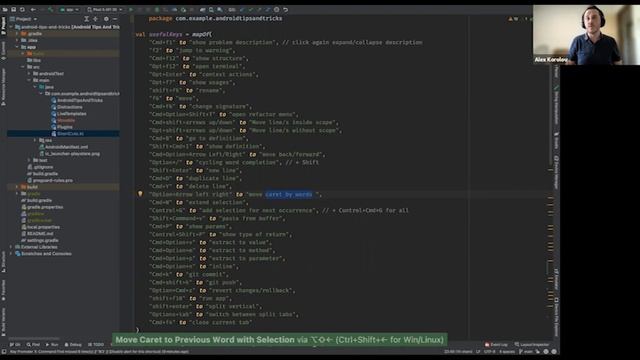
Task: Hide the Project panel with minus icon
Action: (x=115, y=19)
